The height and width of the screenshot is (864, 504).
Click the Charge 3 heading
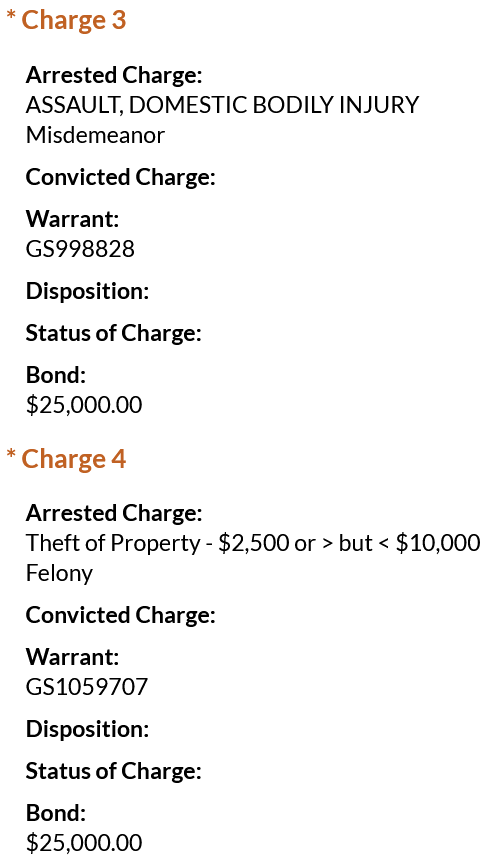pos(74,20)
